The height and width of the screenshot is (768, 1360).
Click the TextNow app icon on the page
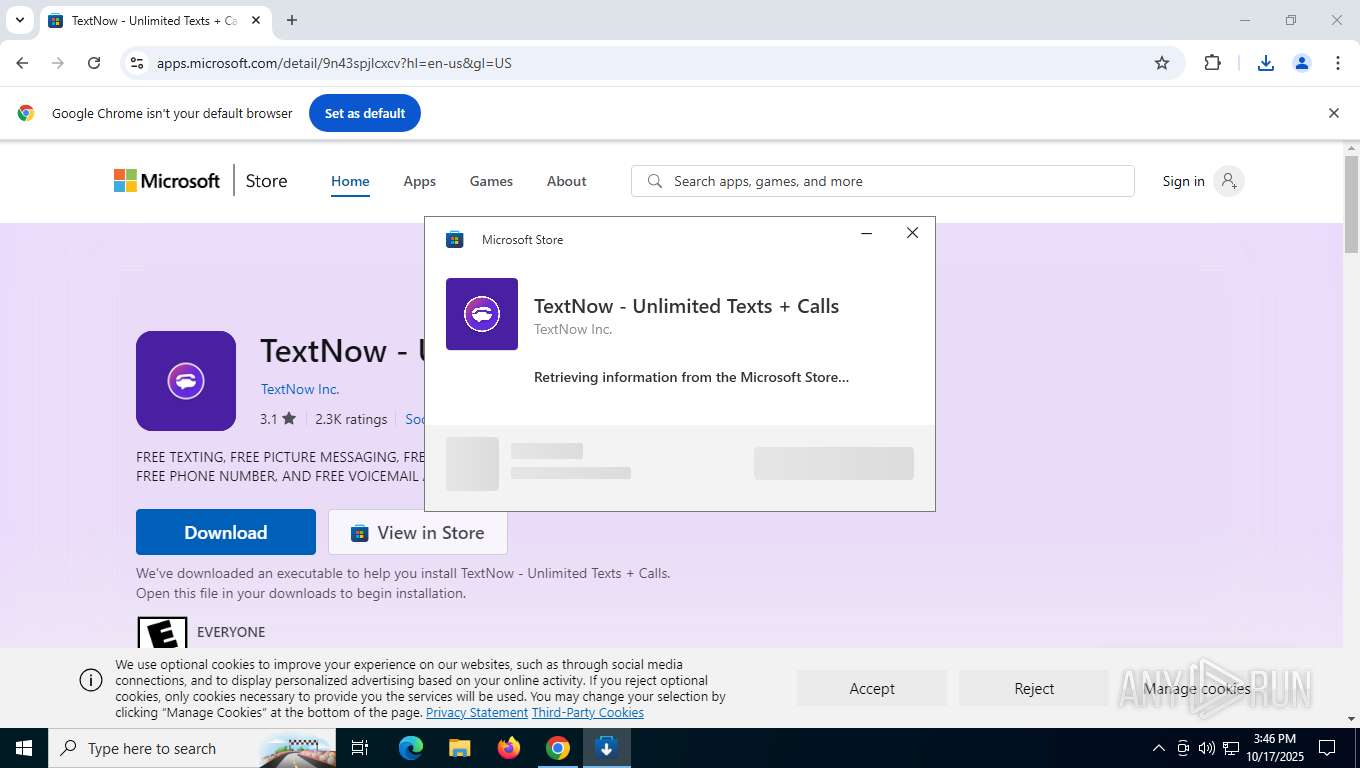click(x=186, y=381)
